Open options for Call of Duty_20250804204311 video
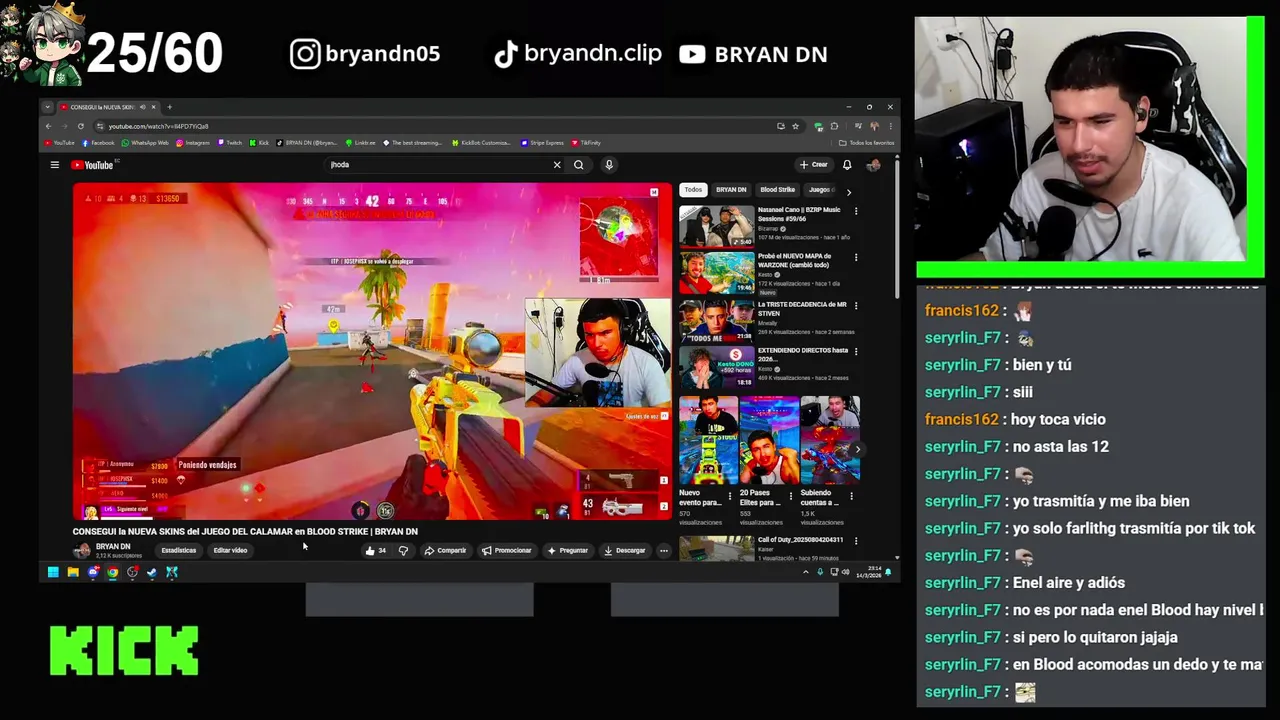The image size is (1280, 720). coord(855,541)
